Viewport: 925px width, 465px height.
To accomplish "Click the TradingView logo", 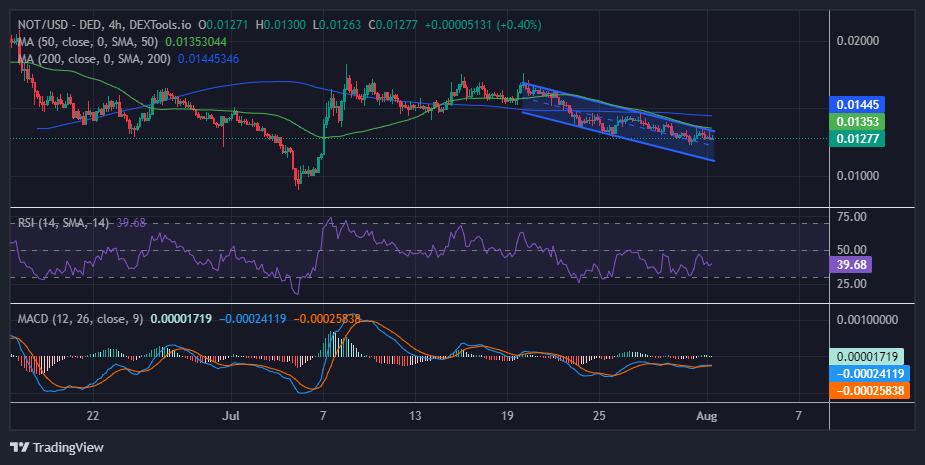I will click(x=57, y=447).
